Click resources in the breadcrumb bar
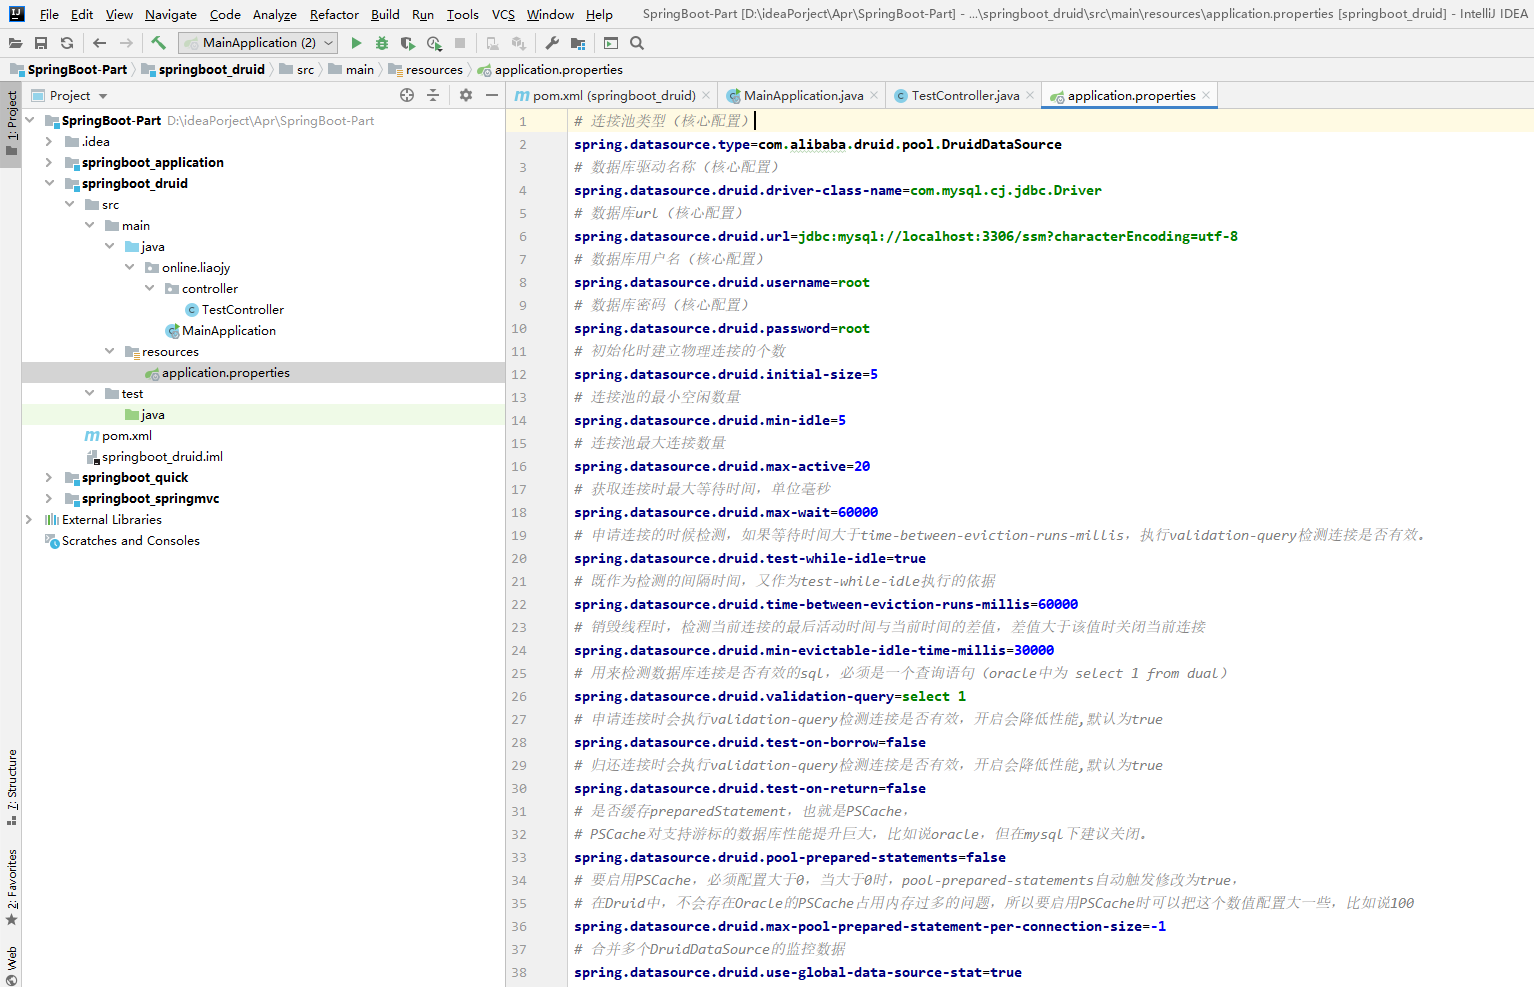Image resolution: width=1534 pixels, height=987 pixels. tap(434, 69)
